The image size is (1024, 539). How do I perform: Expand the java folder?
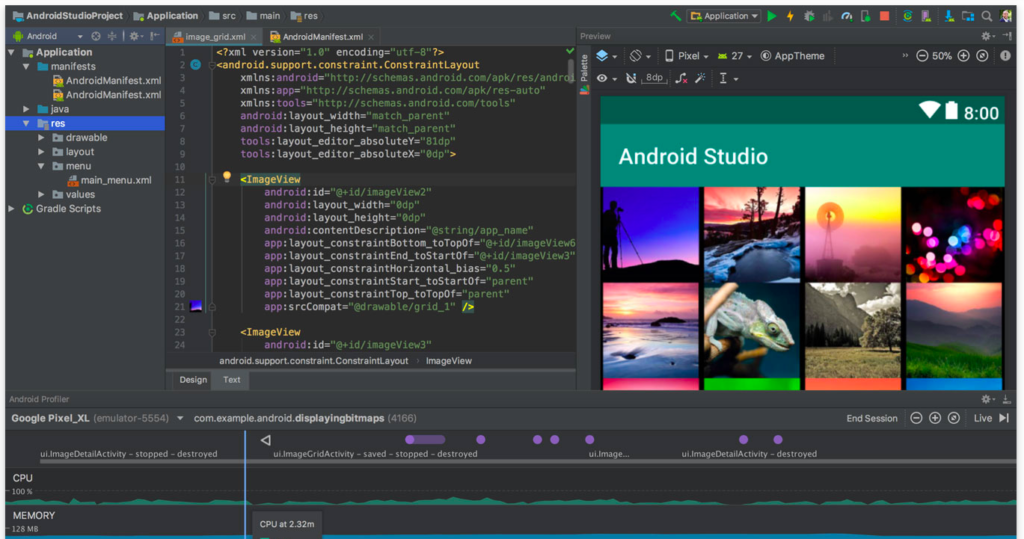(26, 109)
